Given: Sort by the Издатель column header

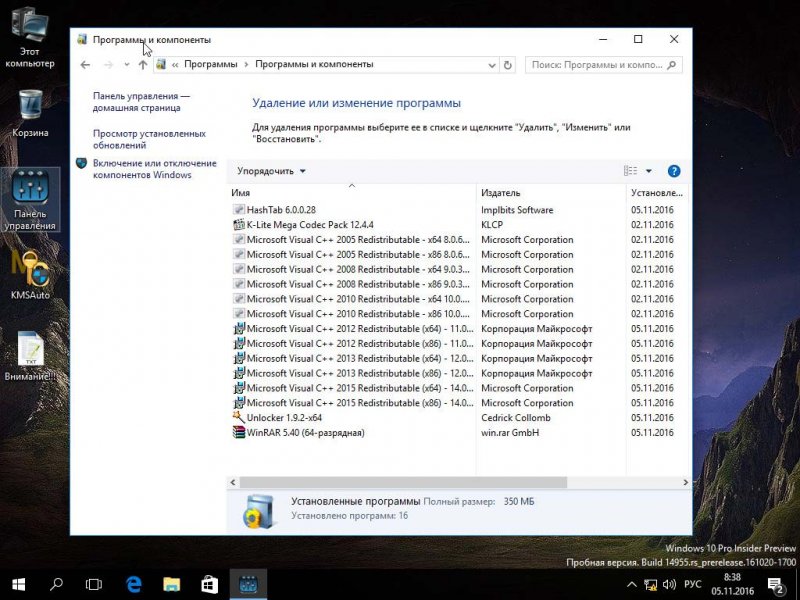Looking at the screenshot, I should coord(551,192).
